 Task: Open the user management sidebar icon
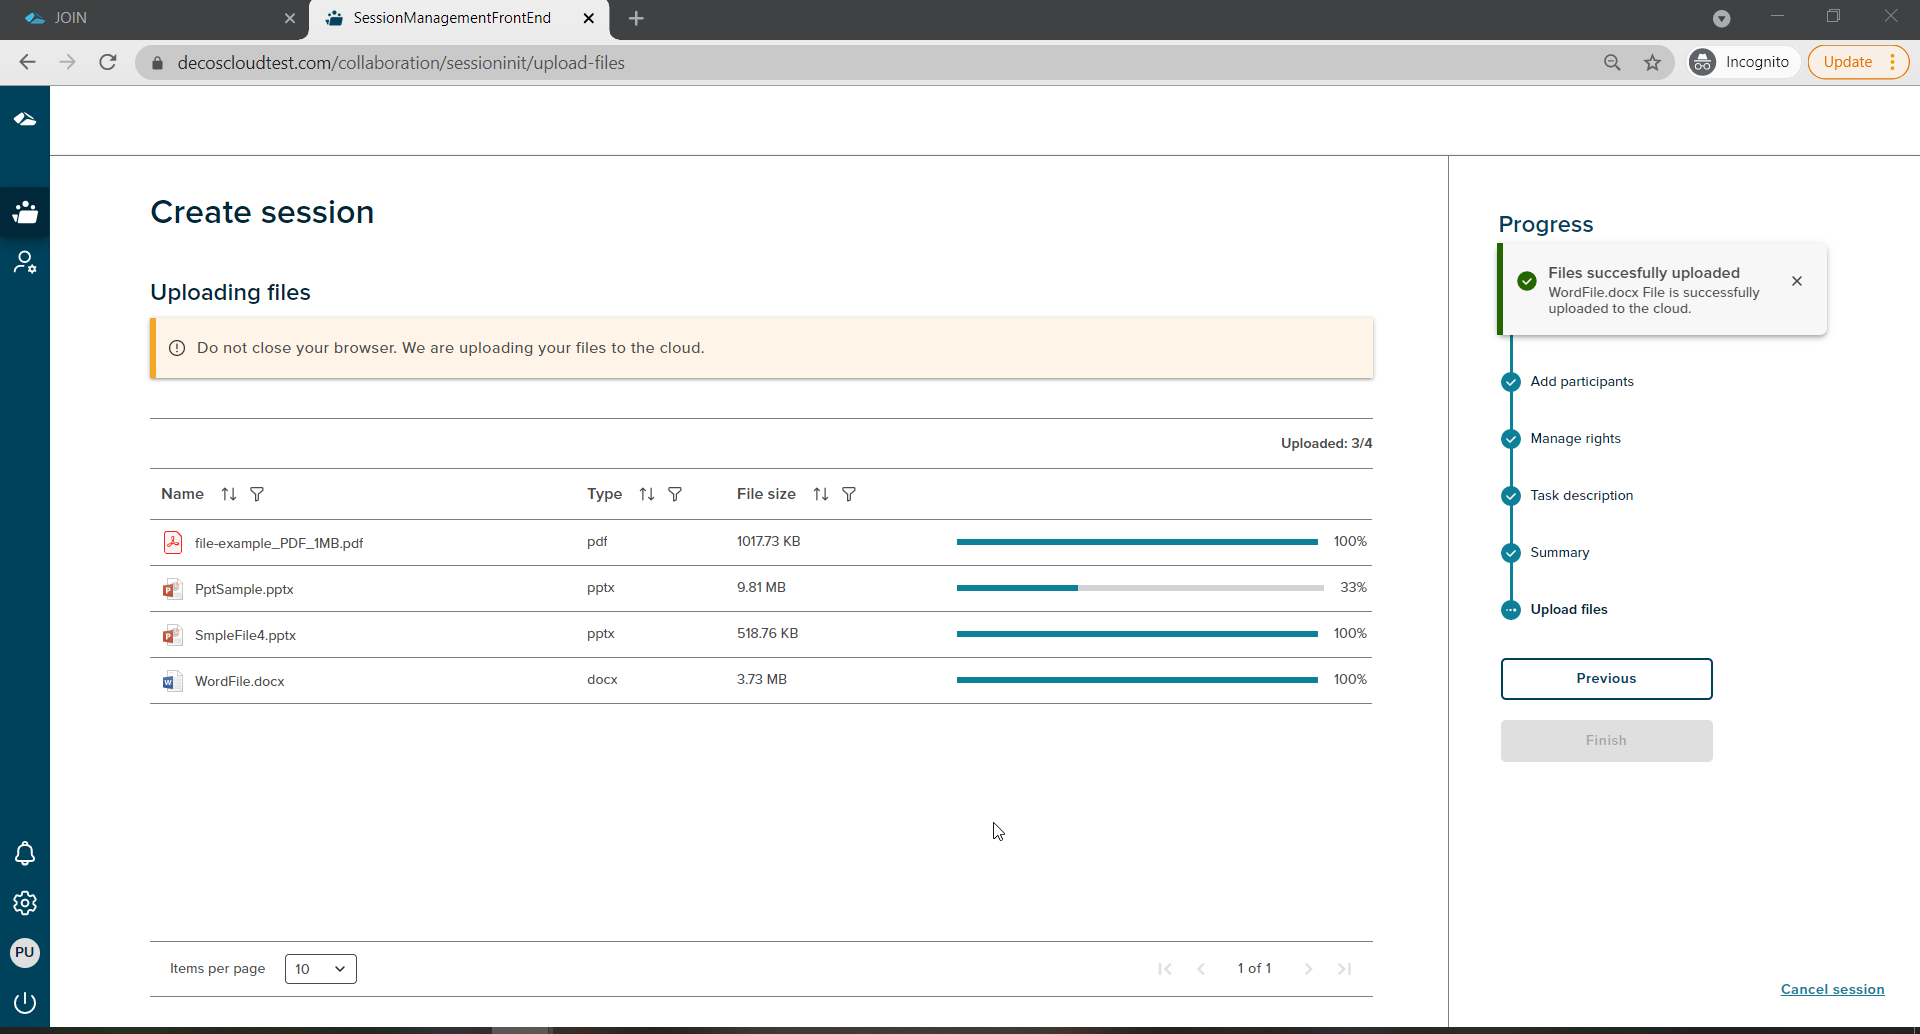pyautogui.click(x=25, y=262)
